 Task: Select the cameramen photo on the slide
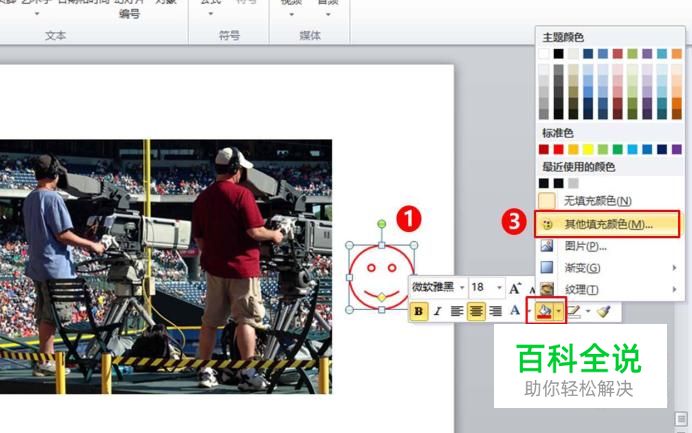[x=166, y=267]
